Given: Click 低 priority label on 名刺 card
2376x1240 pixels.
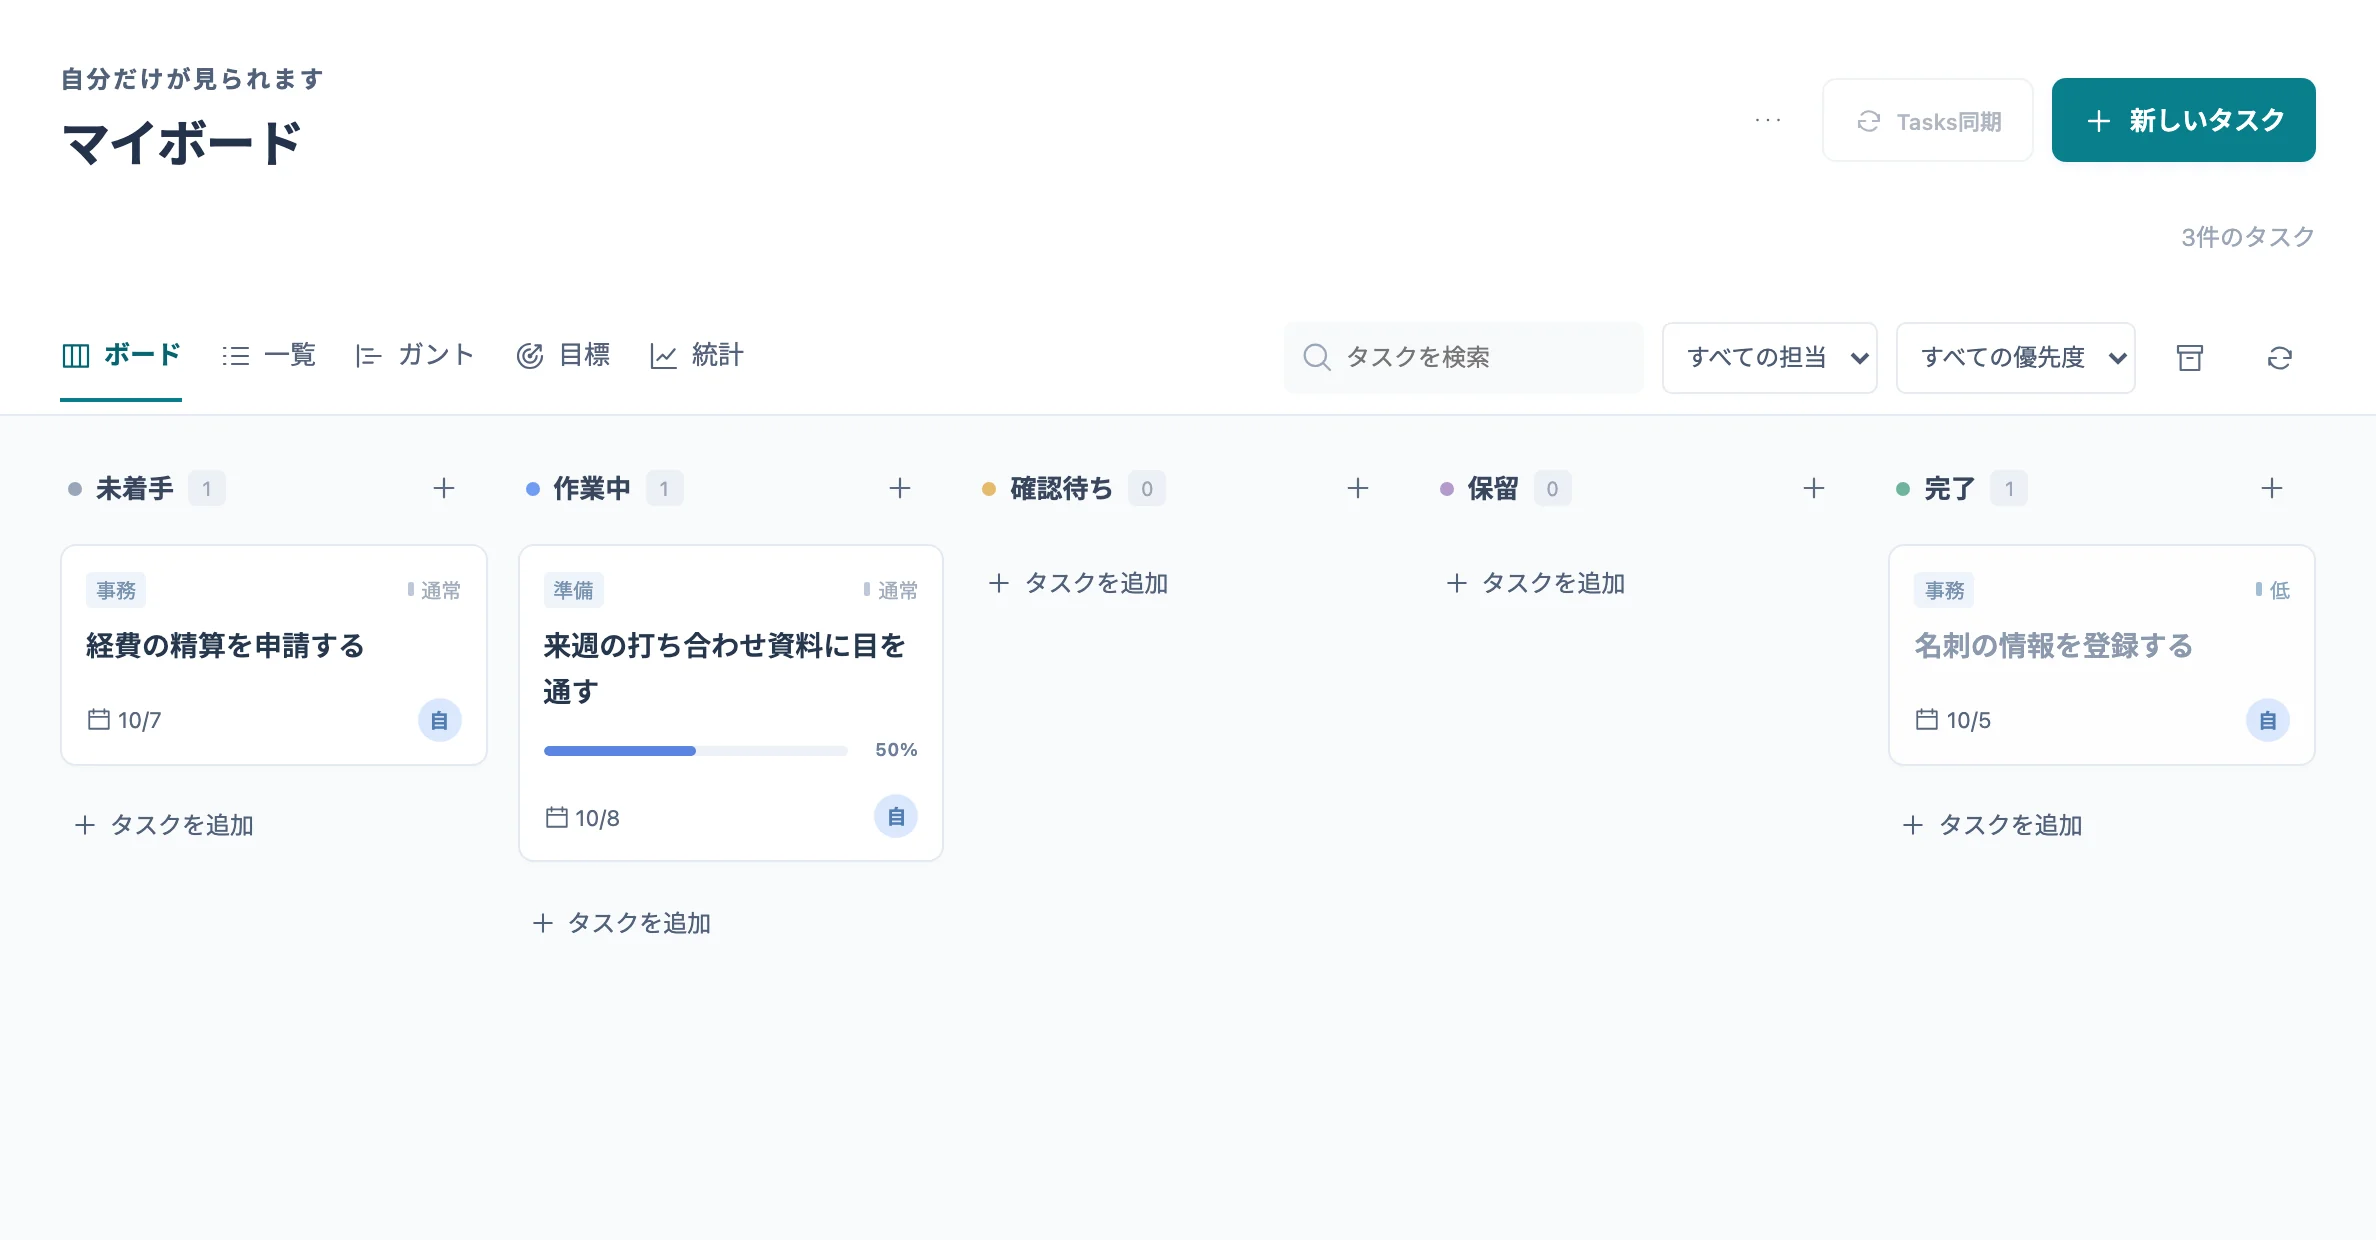Looking at the screenshot, I should (x=2273, y=590).
